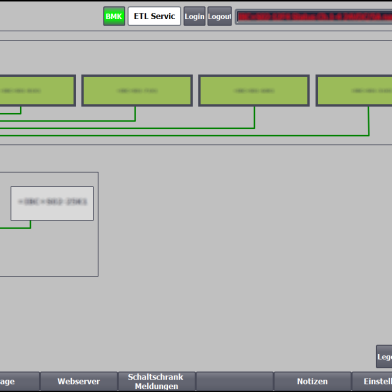Open the Notizen page
Screen dimensions: 392x392
[x=312, y=382]
